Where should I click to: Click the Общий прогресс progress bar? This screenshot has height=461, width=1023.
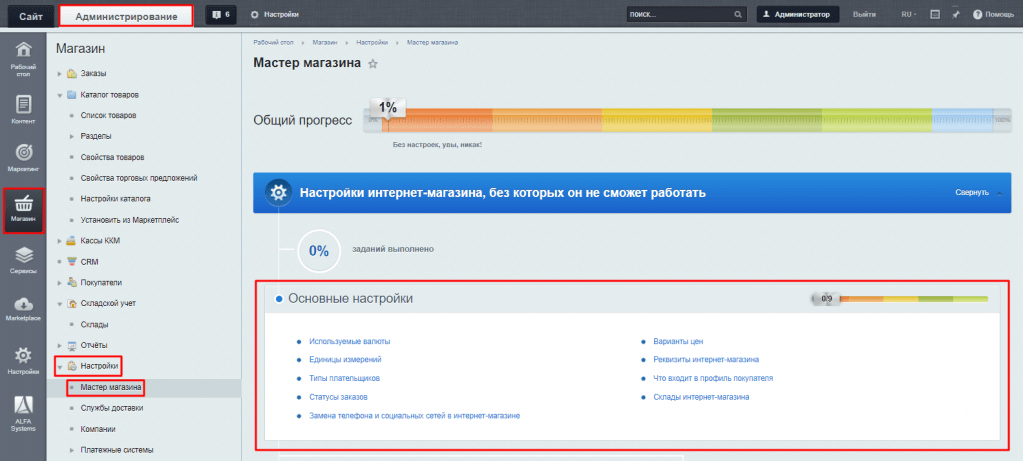(x=686, y=120)
